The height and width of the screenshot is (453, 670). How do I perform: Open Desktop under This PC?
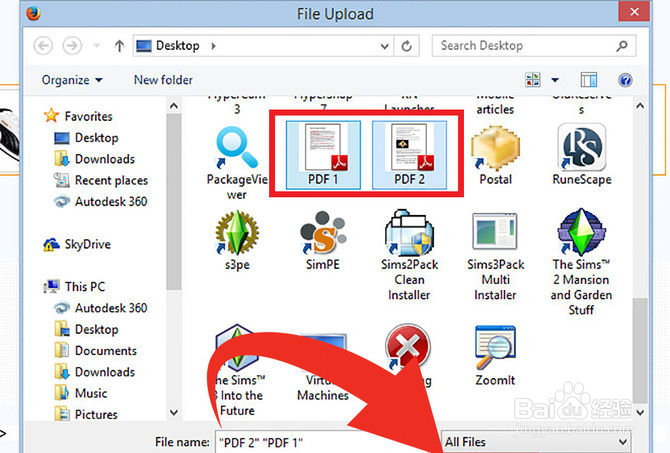point(86,329)
